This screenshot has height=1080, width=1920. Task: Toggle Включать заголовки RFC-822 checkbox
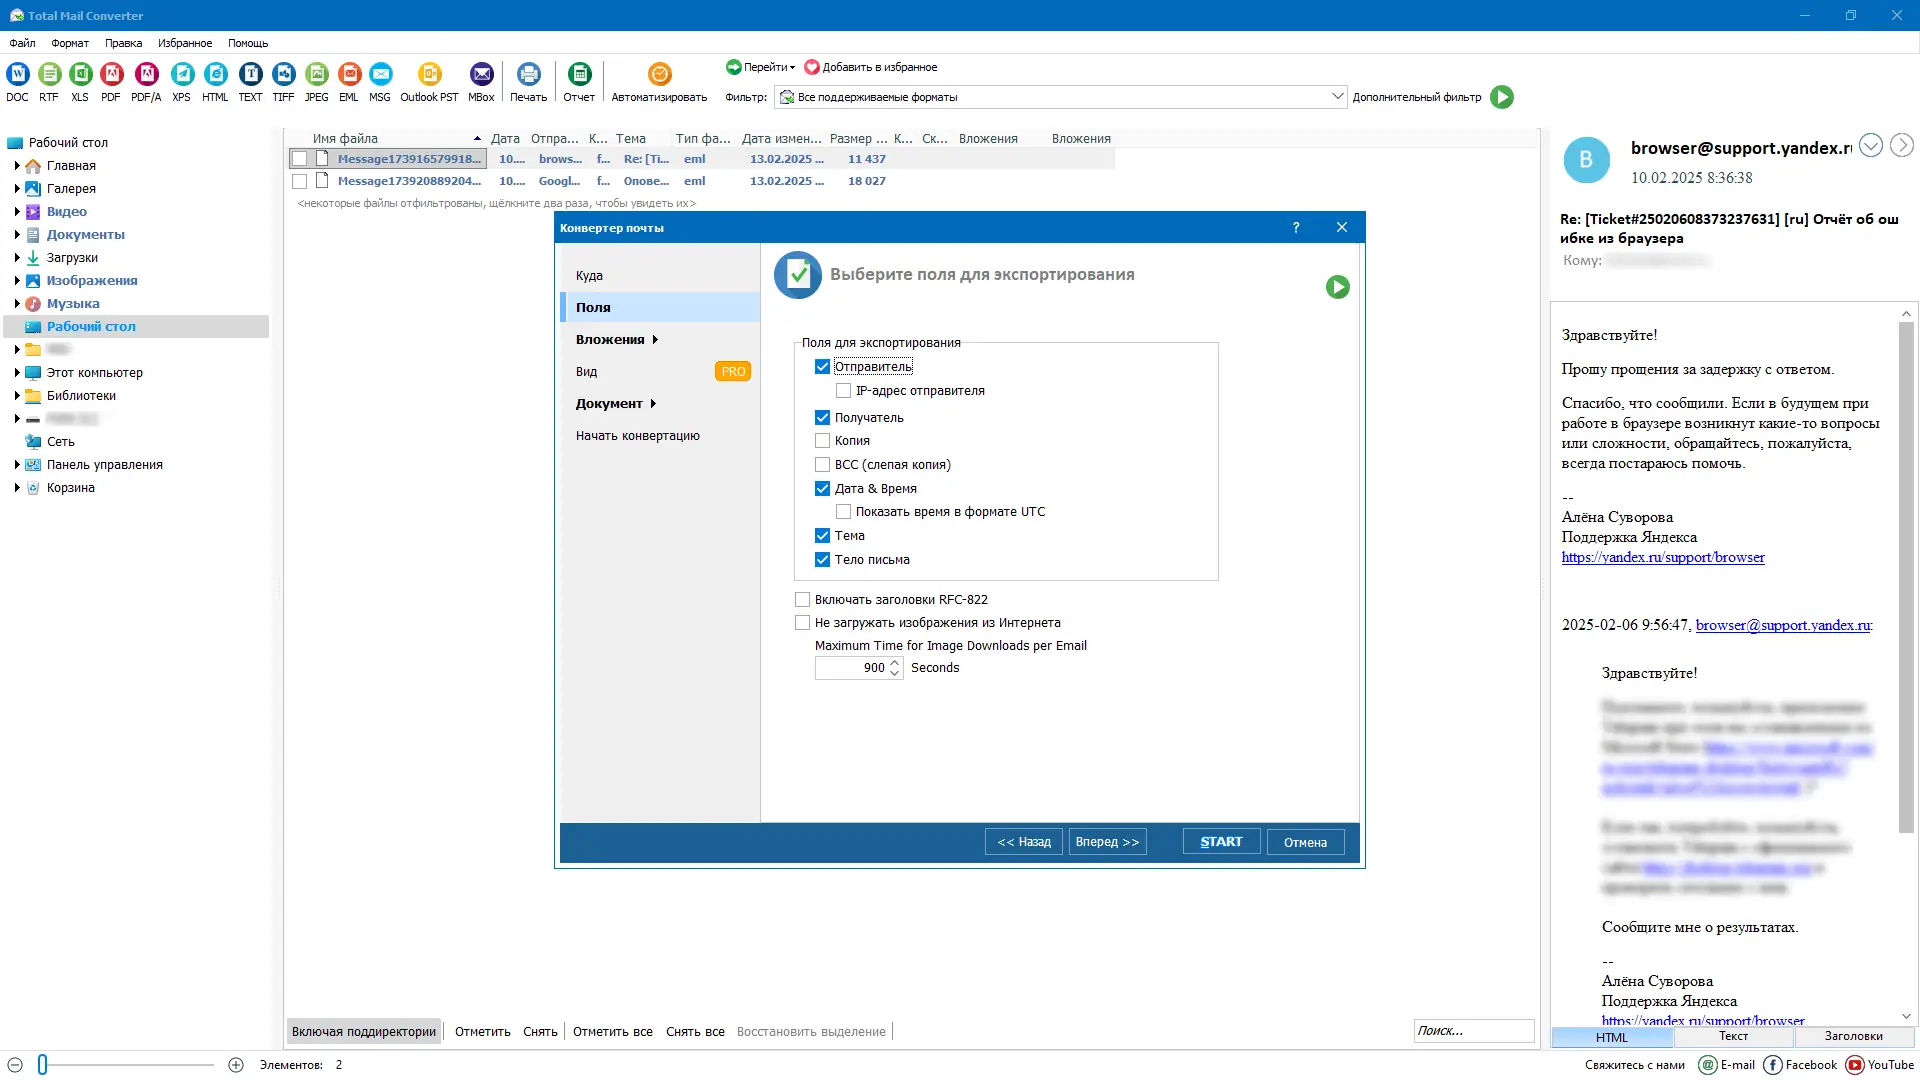[x=802, y=600]
